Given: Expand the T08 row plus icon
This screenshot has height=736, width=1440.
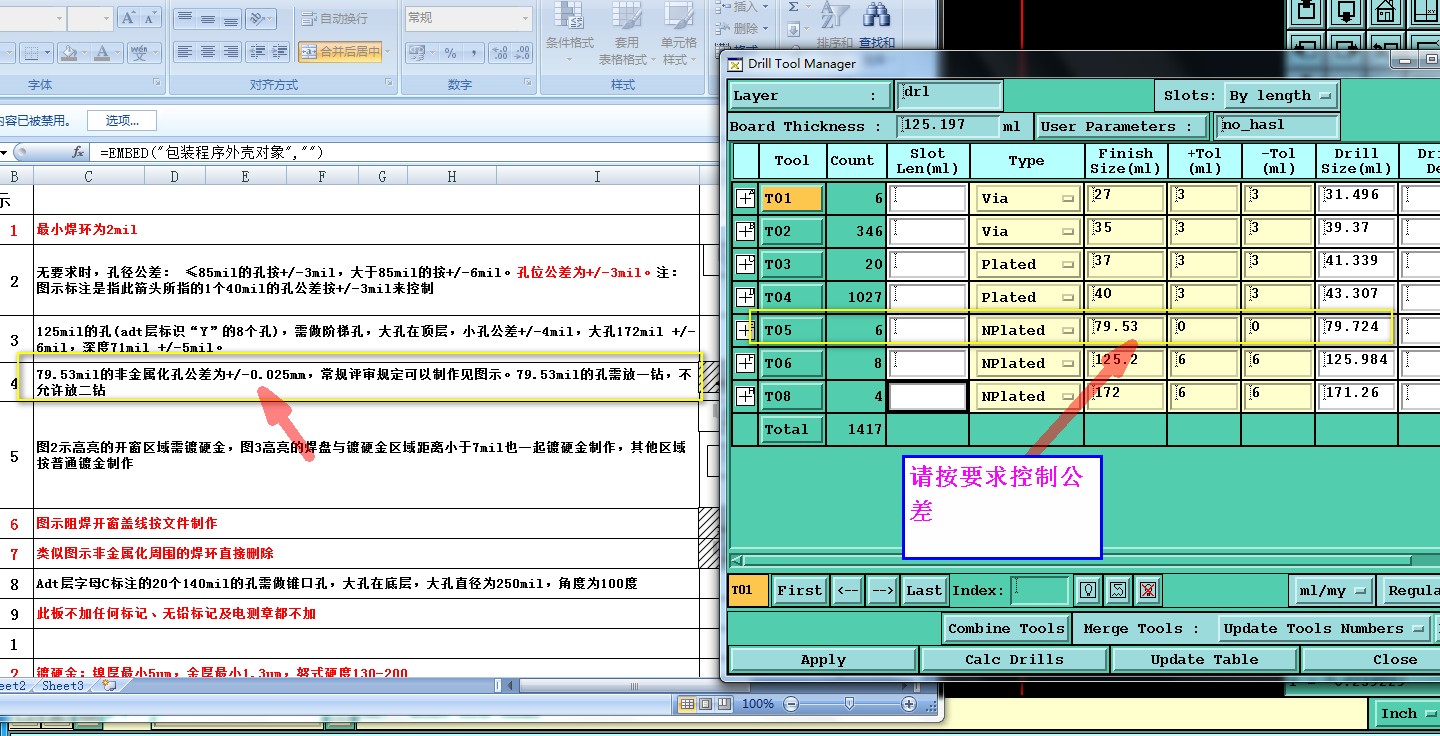Looking at the screenshot, I should pyautogui.click(x=745, y=396).
